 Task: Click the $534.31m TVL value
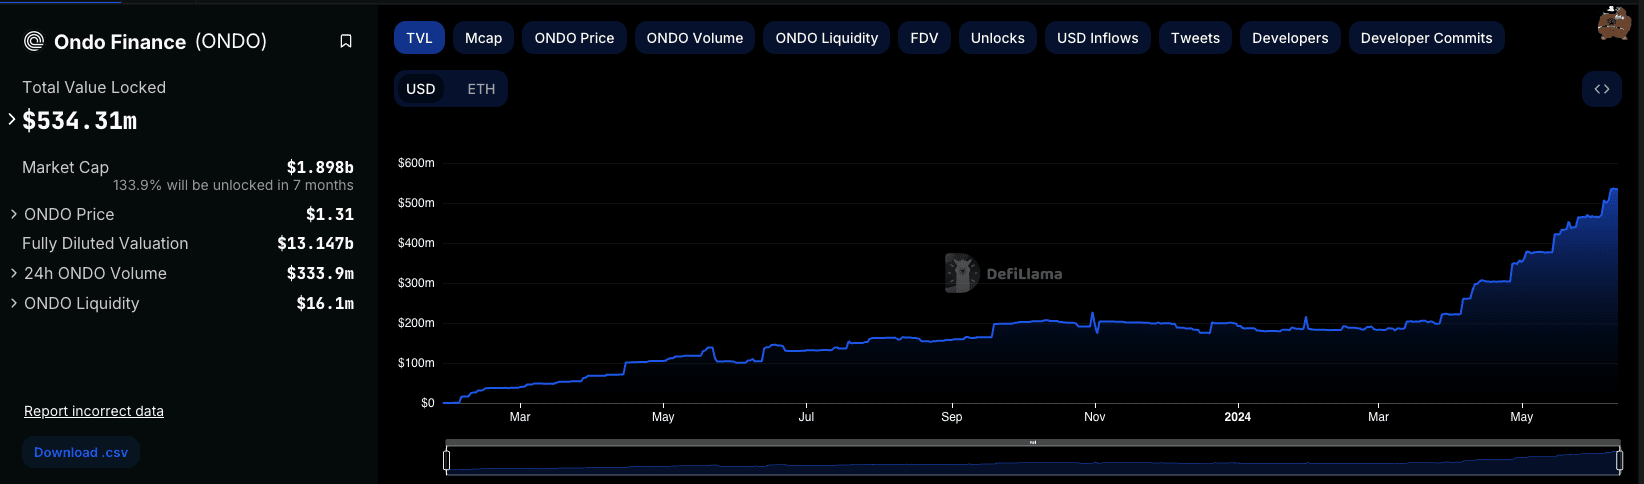(x=80, y=121)
